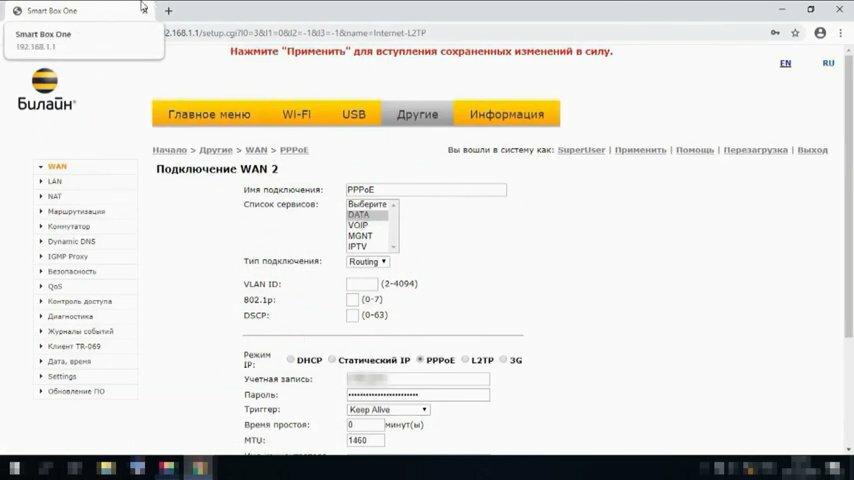
Task: Open the saved passwords key icon
Action: point(775,33)
